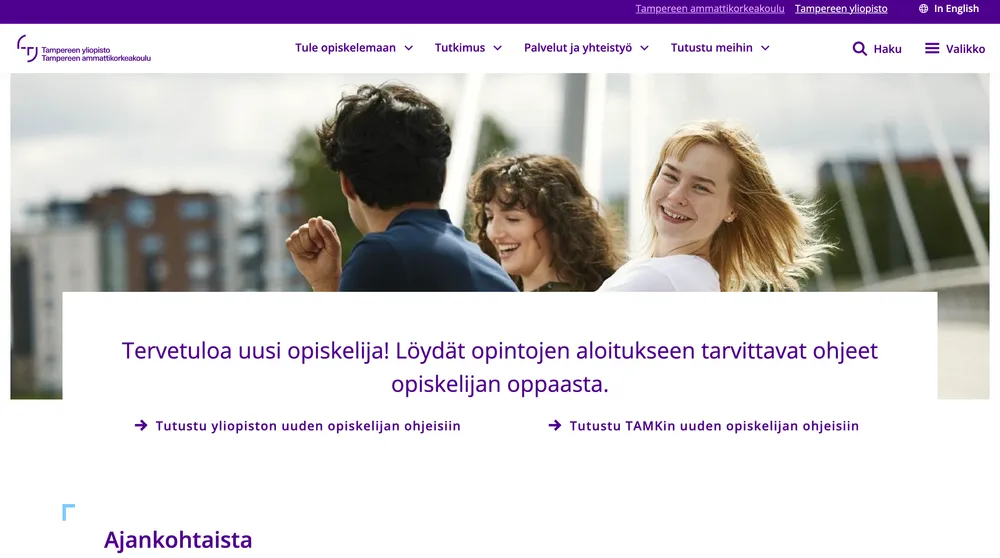Open Palvelut ja yhteistyö menu

tap(578, 48)
